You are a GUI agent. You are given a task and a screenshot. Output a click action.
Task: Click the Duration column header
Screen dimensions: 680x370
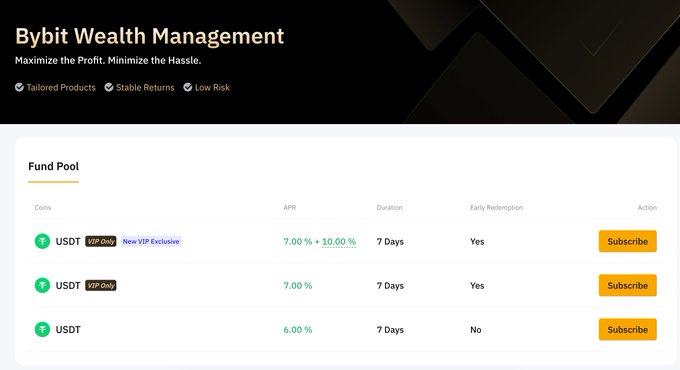(x=389, y=208)
